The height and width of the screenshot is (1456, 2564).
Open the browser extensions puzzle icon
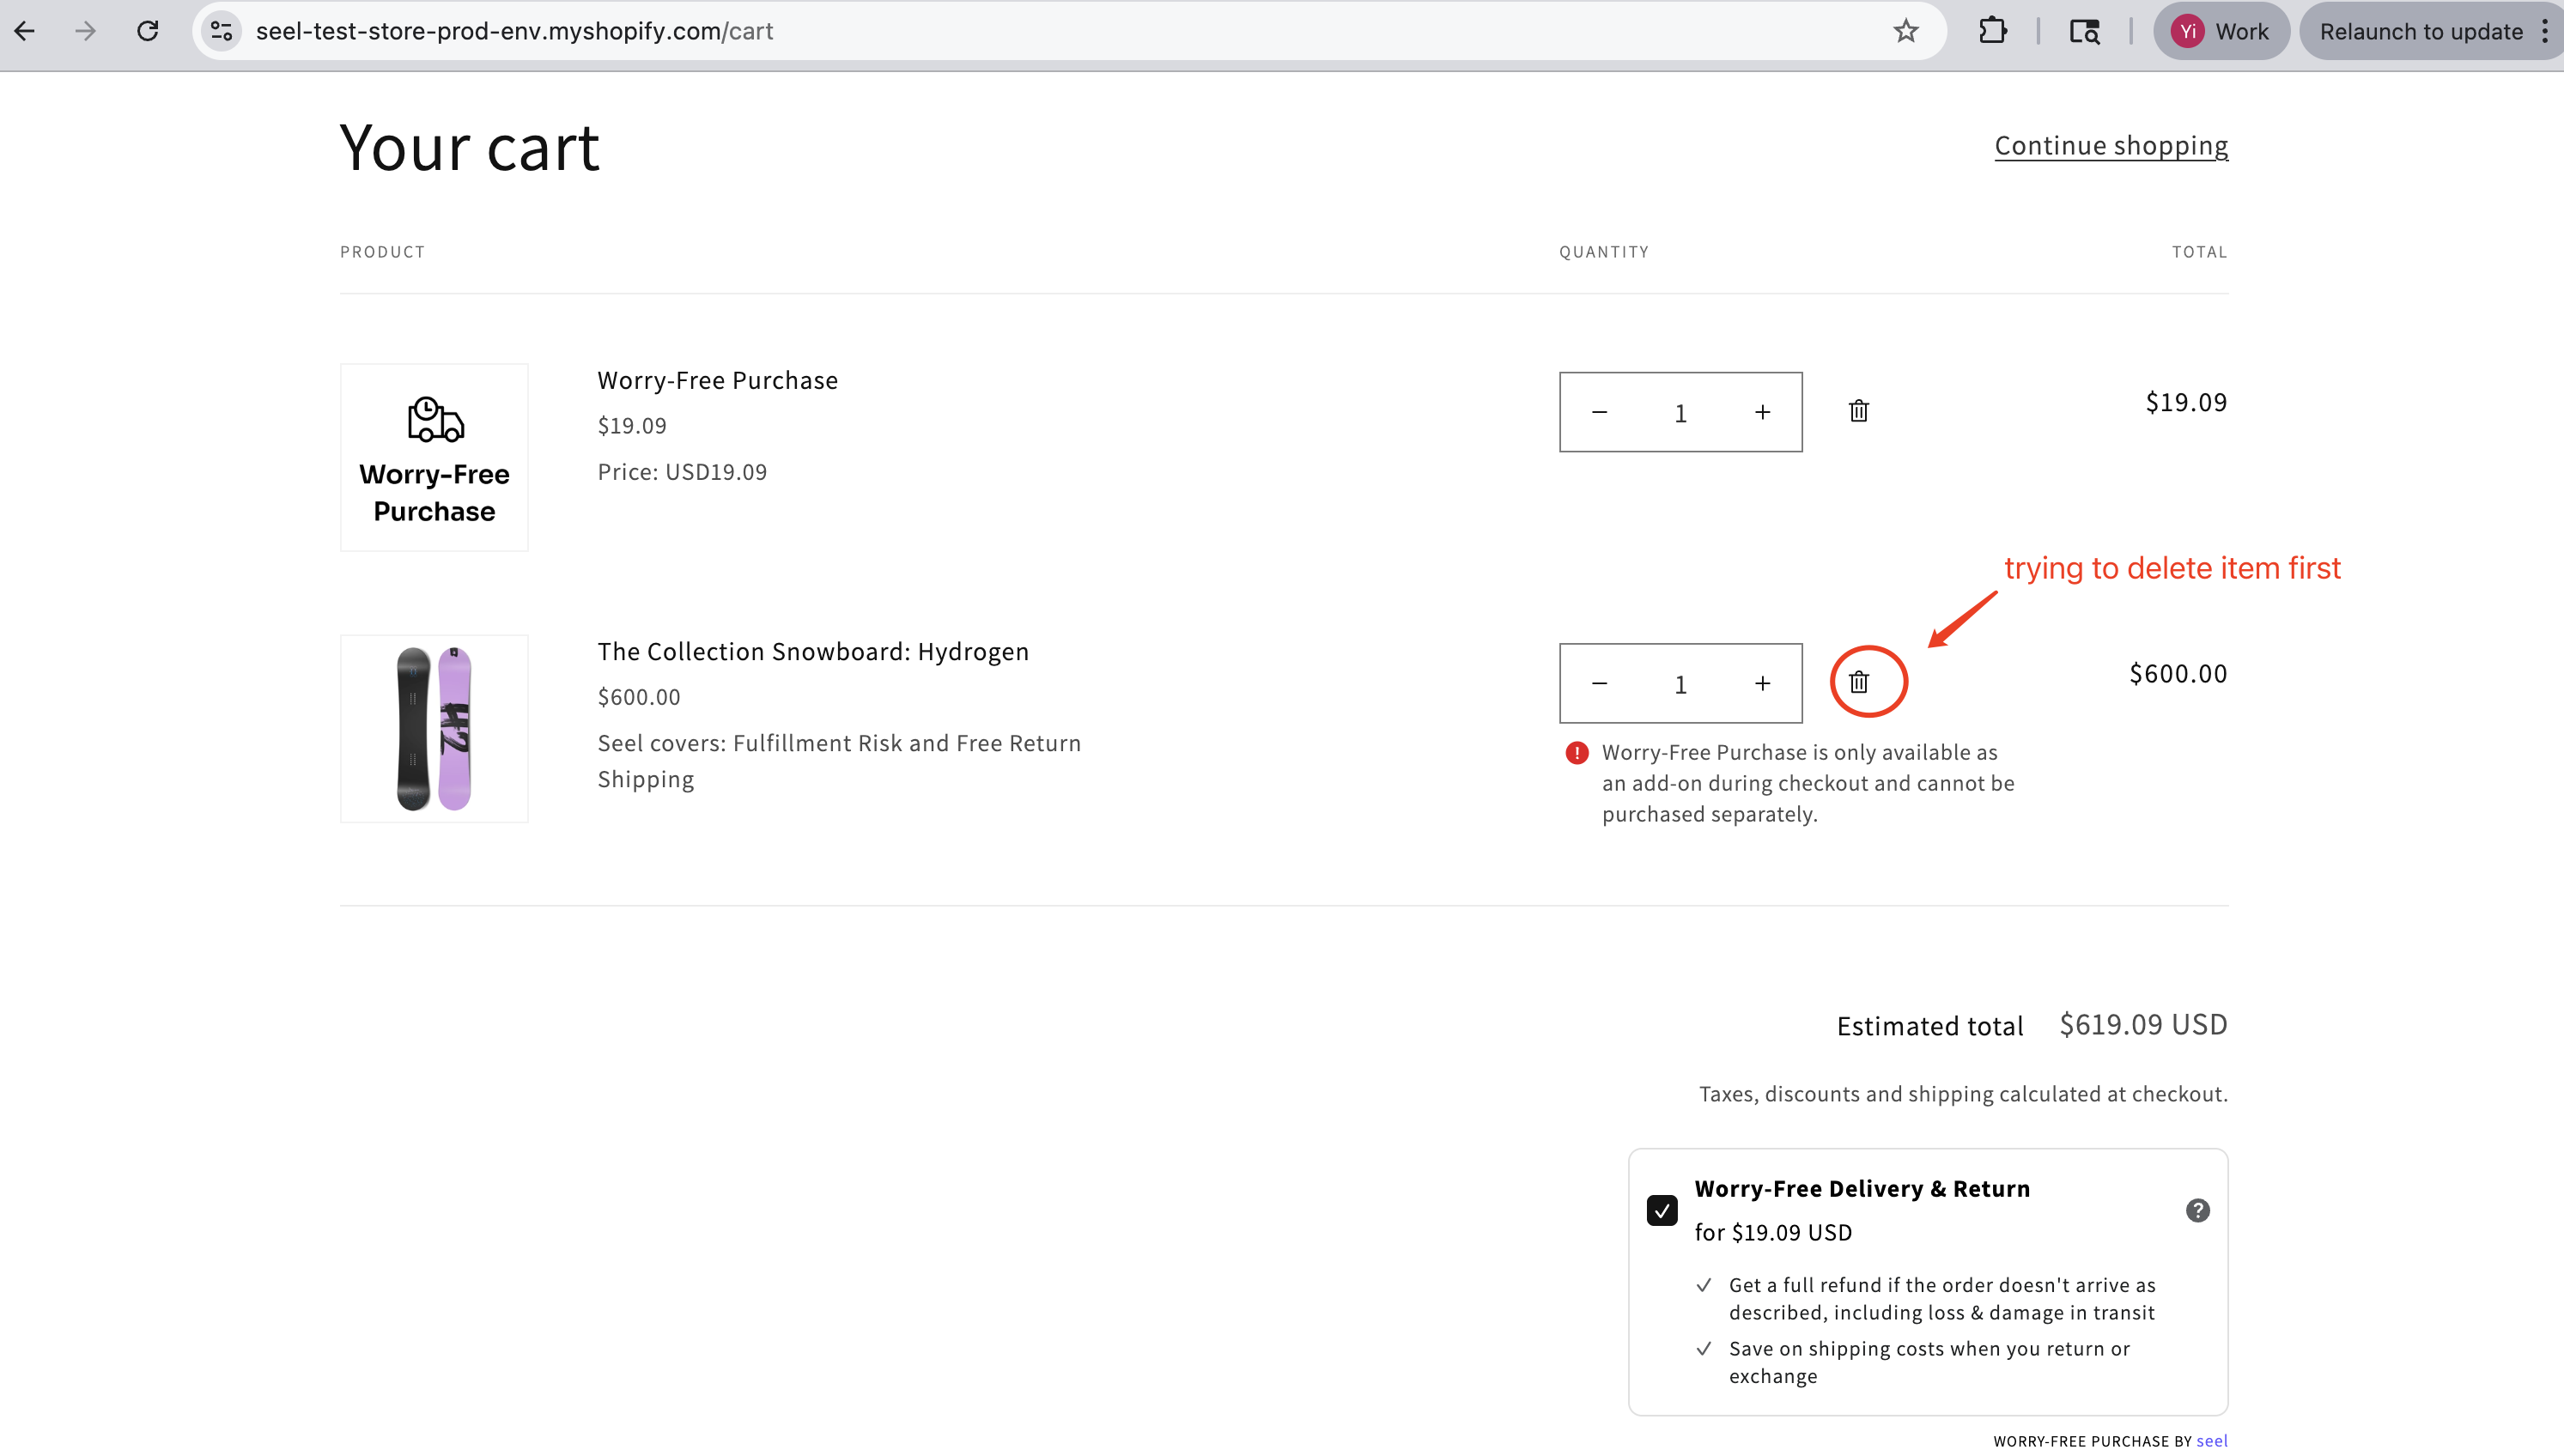tap(1992, 31)
